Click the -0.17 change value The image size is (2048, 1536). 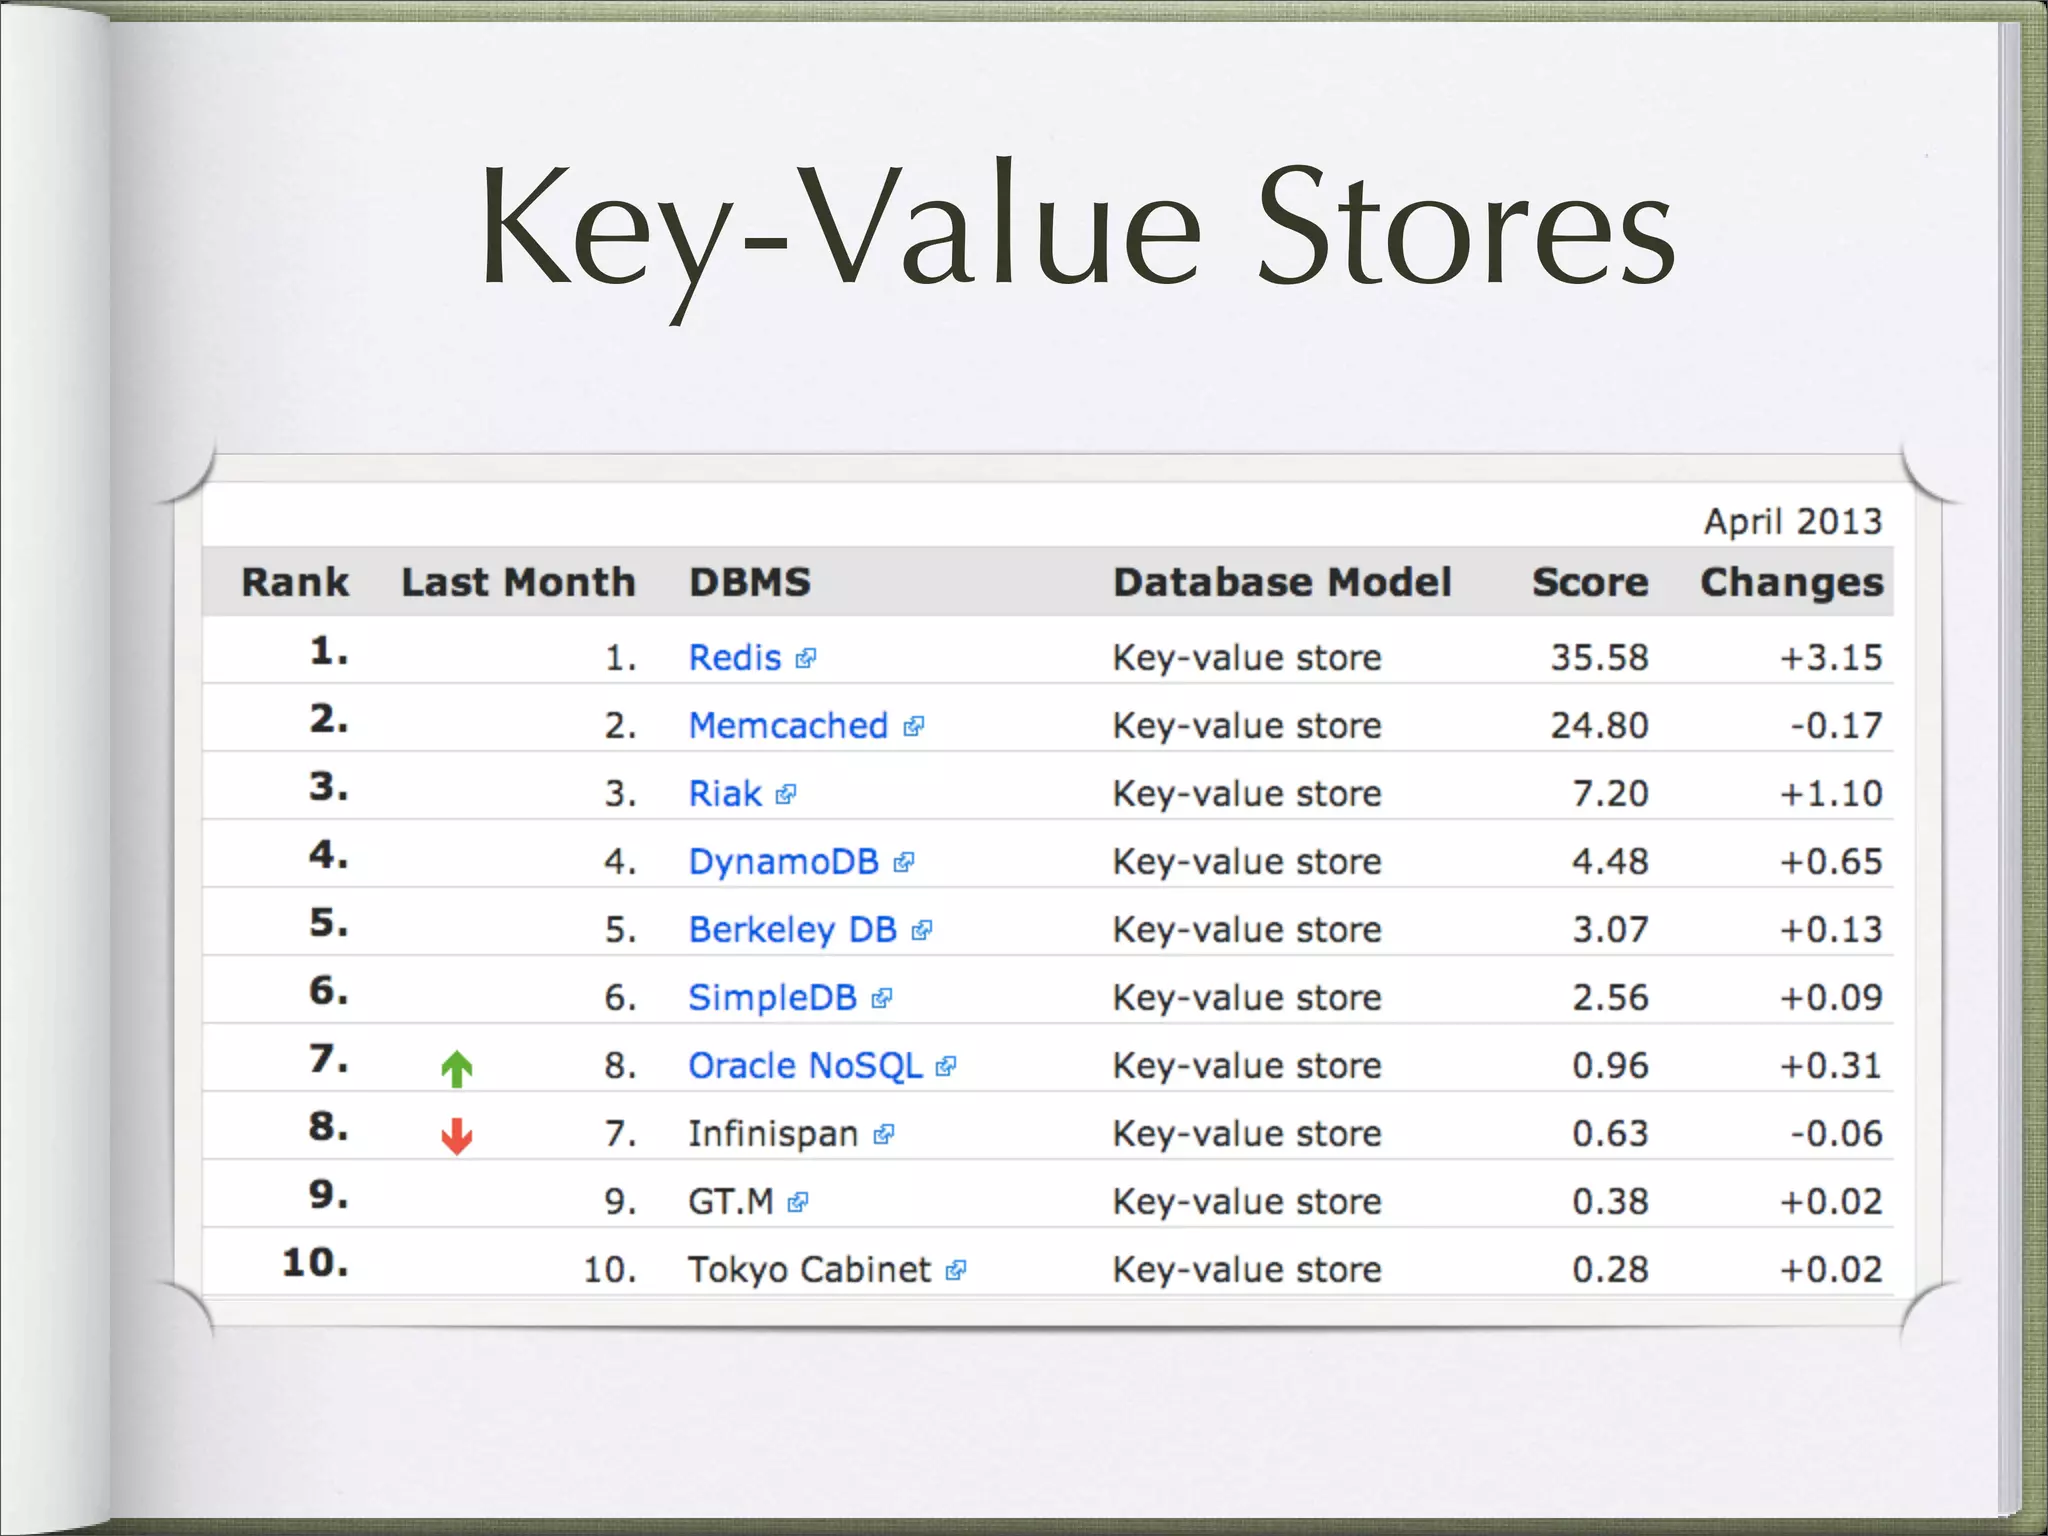[1837, 726]
